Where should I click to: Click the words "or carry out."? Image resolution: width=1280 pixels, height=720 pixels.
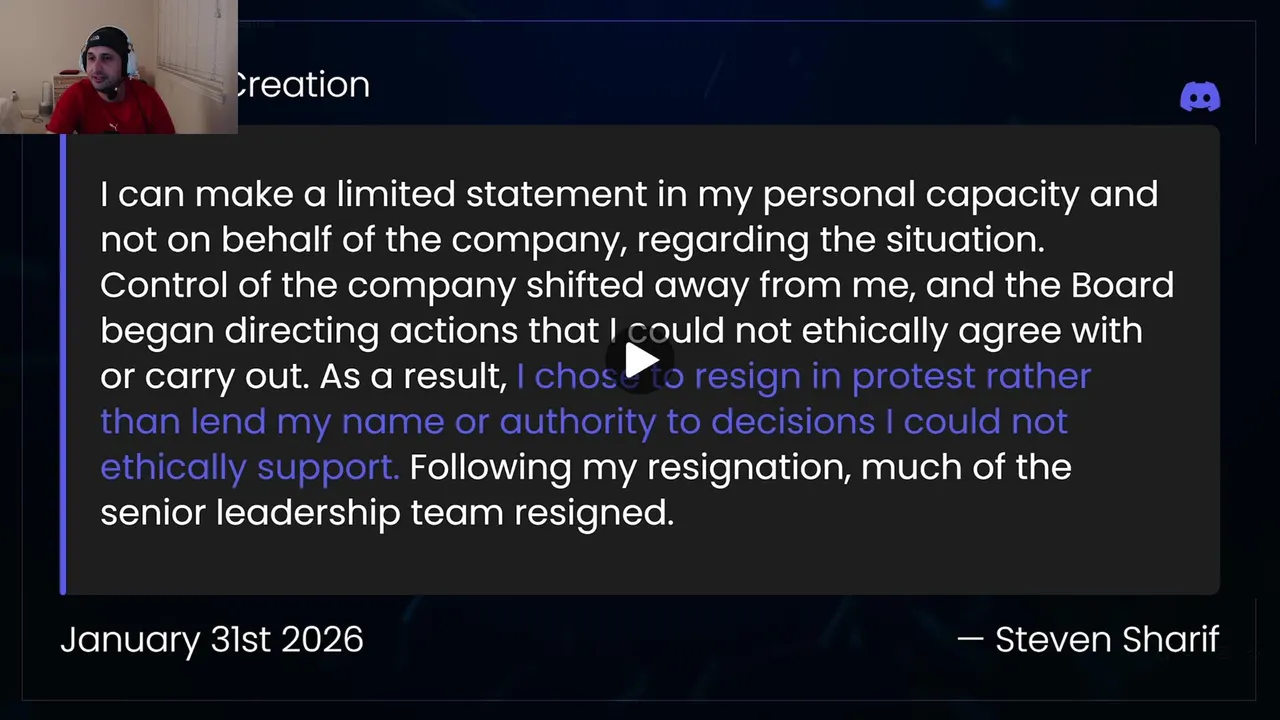click(x=204, y=376)
